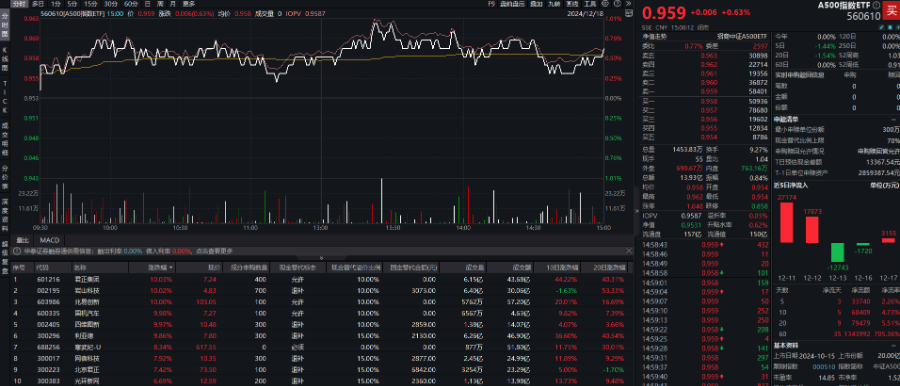The height and width of the screenshot is (386, 900).
Task: Select stock row with code 600335
Action: point(321,312)
